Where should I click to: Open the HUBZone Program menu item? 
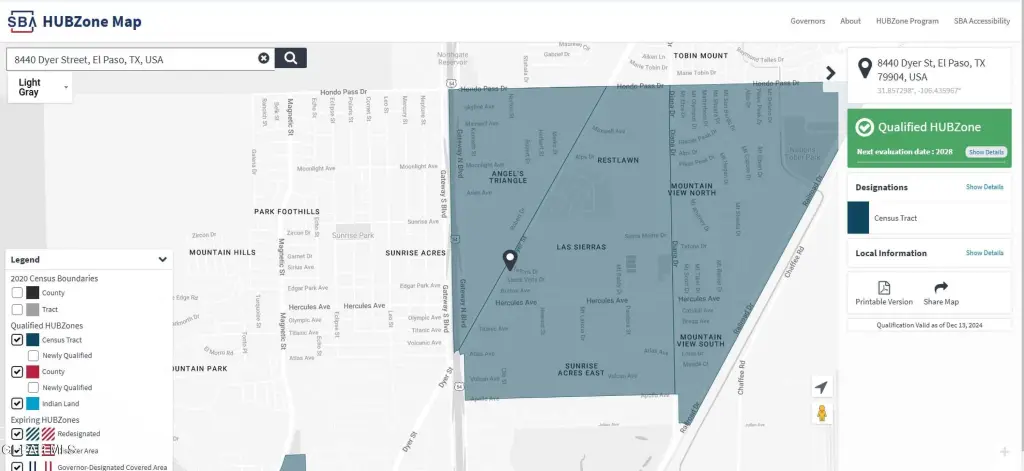pyautogui.click(x=907, y=21)
